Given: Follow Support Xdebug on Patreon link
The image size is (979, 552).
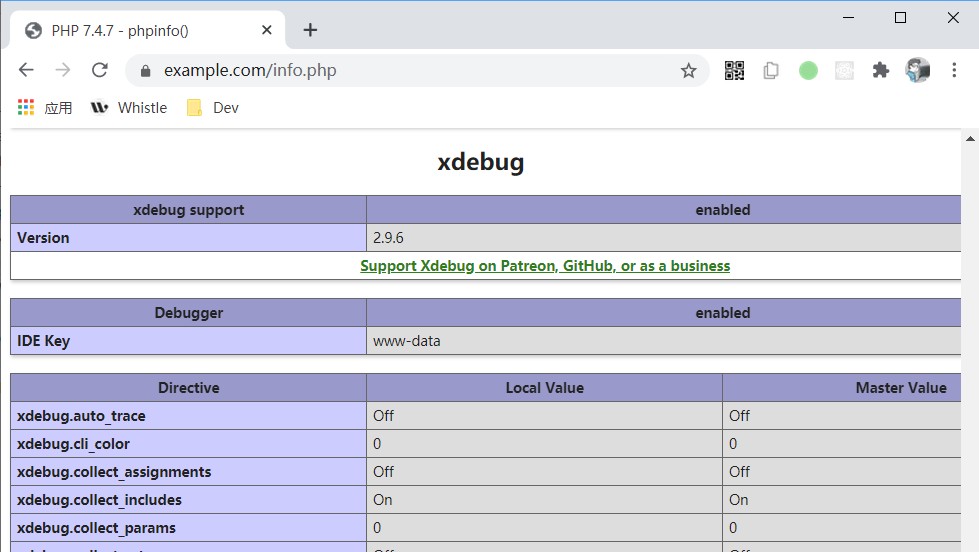Looking at the screenshot, I should [545, 266].
